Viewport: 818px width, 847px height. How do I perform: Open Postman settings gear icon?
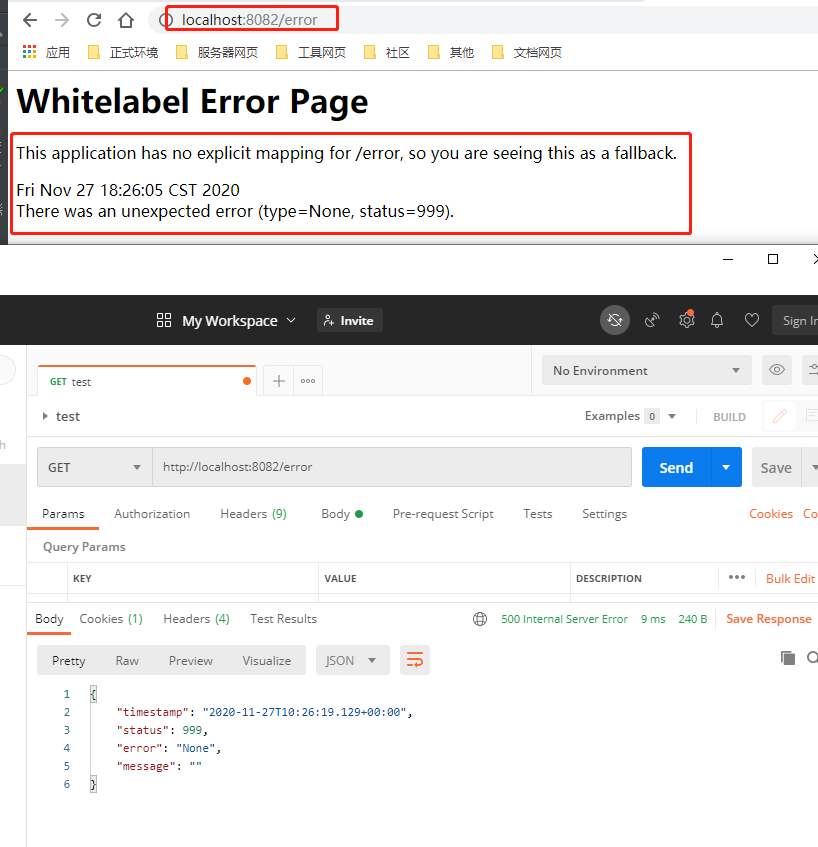pos(687,320)
